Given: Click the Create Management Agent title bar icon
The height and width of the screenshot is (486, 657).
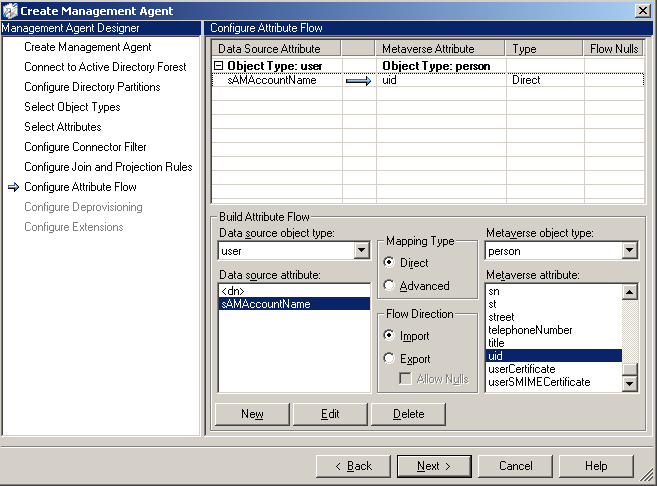Looking at the screenshot, I should [x=10, y=10].
